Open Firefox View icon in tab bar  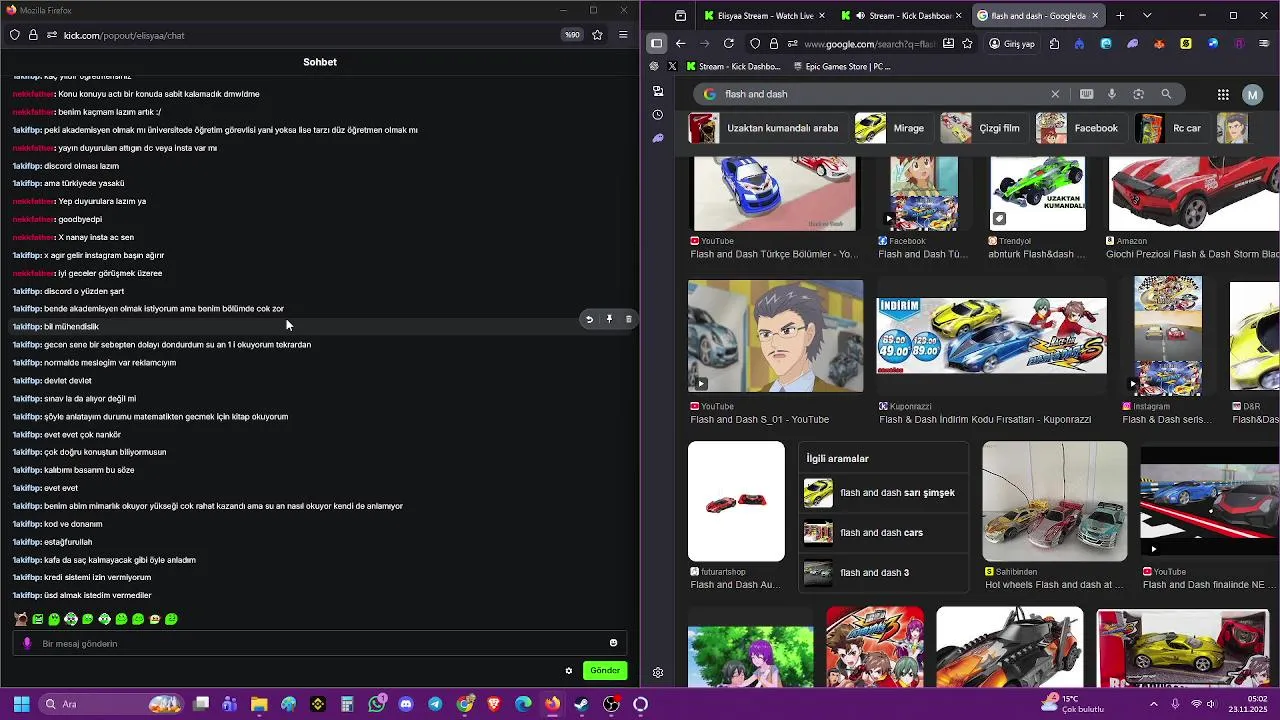680,16
